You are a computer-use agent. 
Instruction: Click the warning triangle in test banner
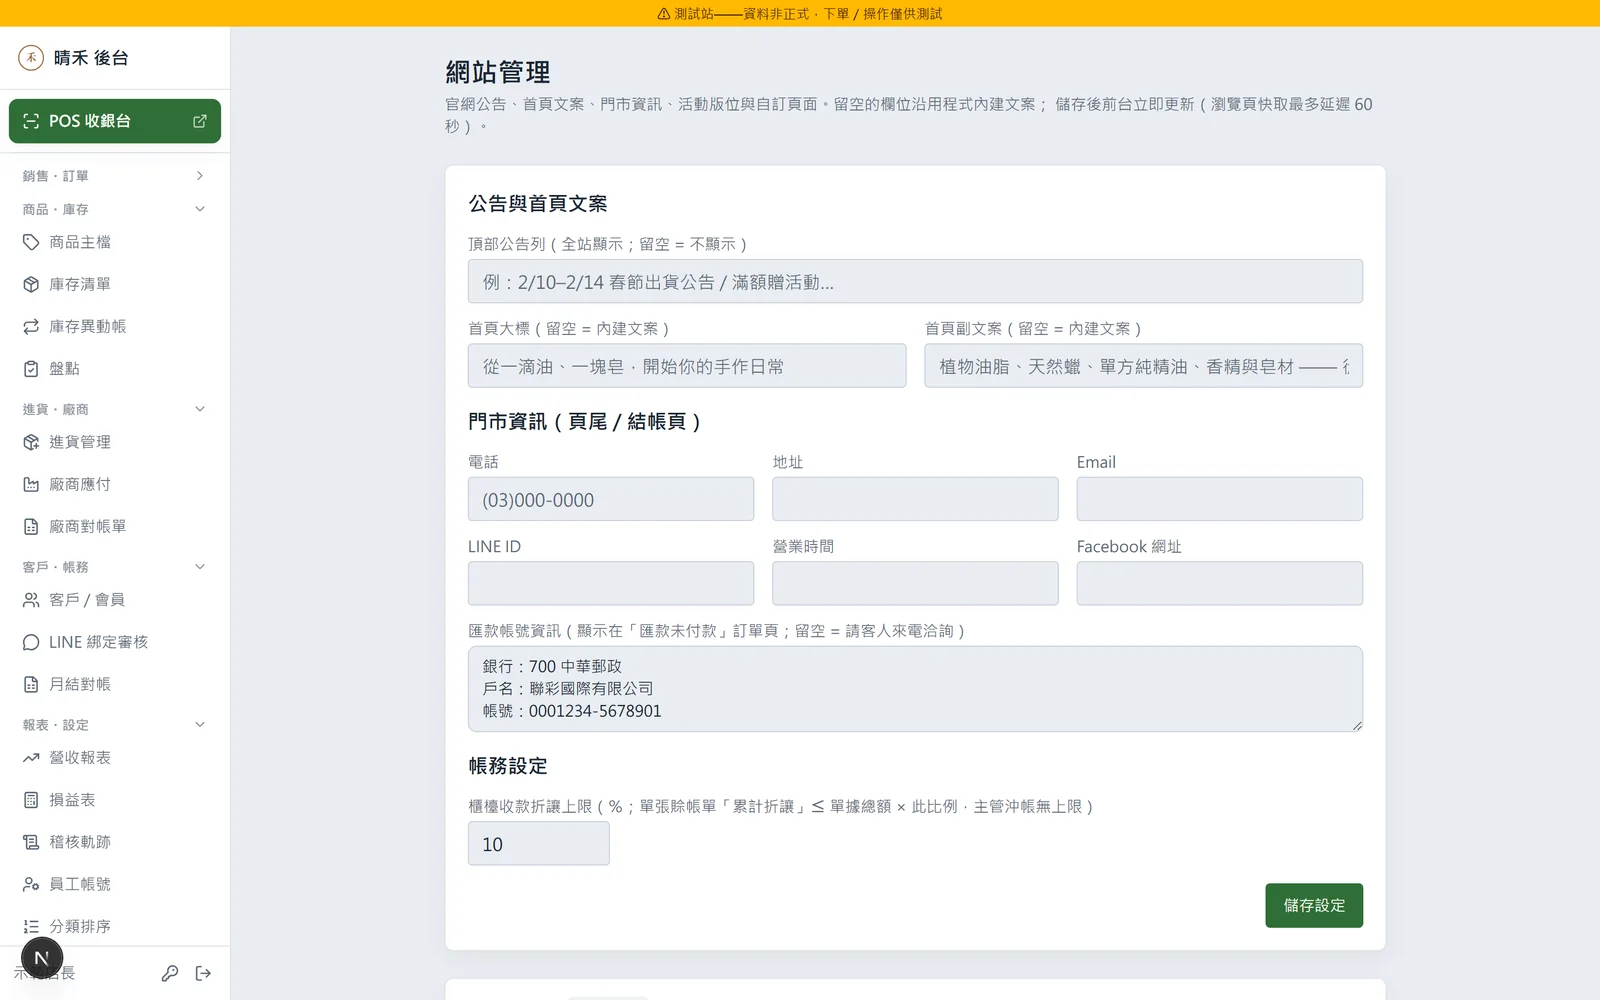[x=664, y=14]
